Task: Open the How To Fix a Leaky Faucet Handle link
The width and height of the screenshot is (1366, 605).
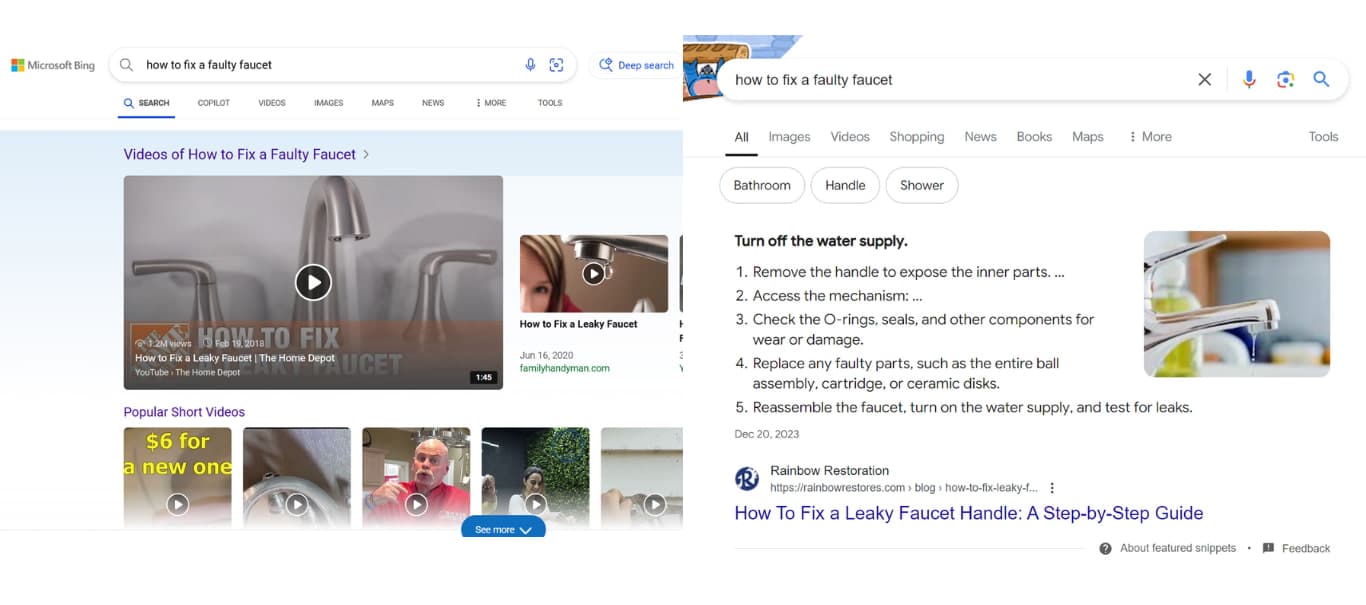Action: tap(968, 513)
